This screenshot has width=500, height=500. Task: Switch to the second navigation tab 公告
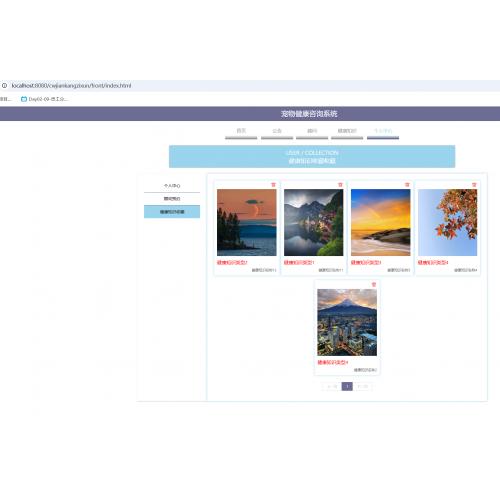point(277,132)
